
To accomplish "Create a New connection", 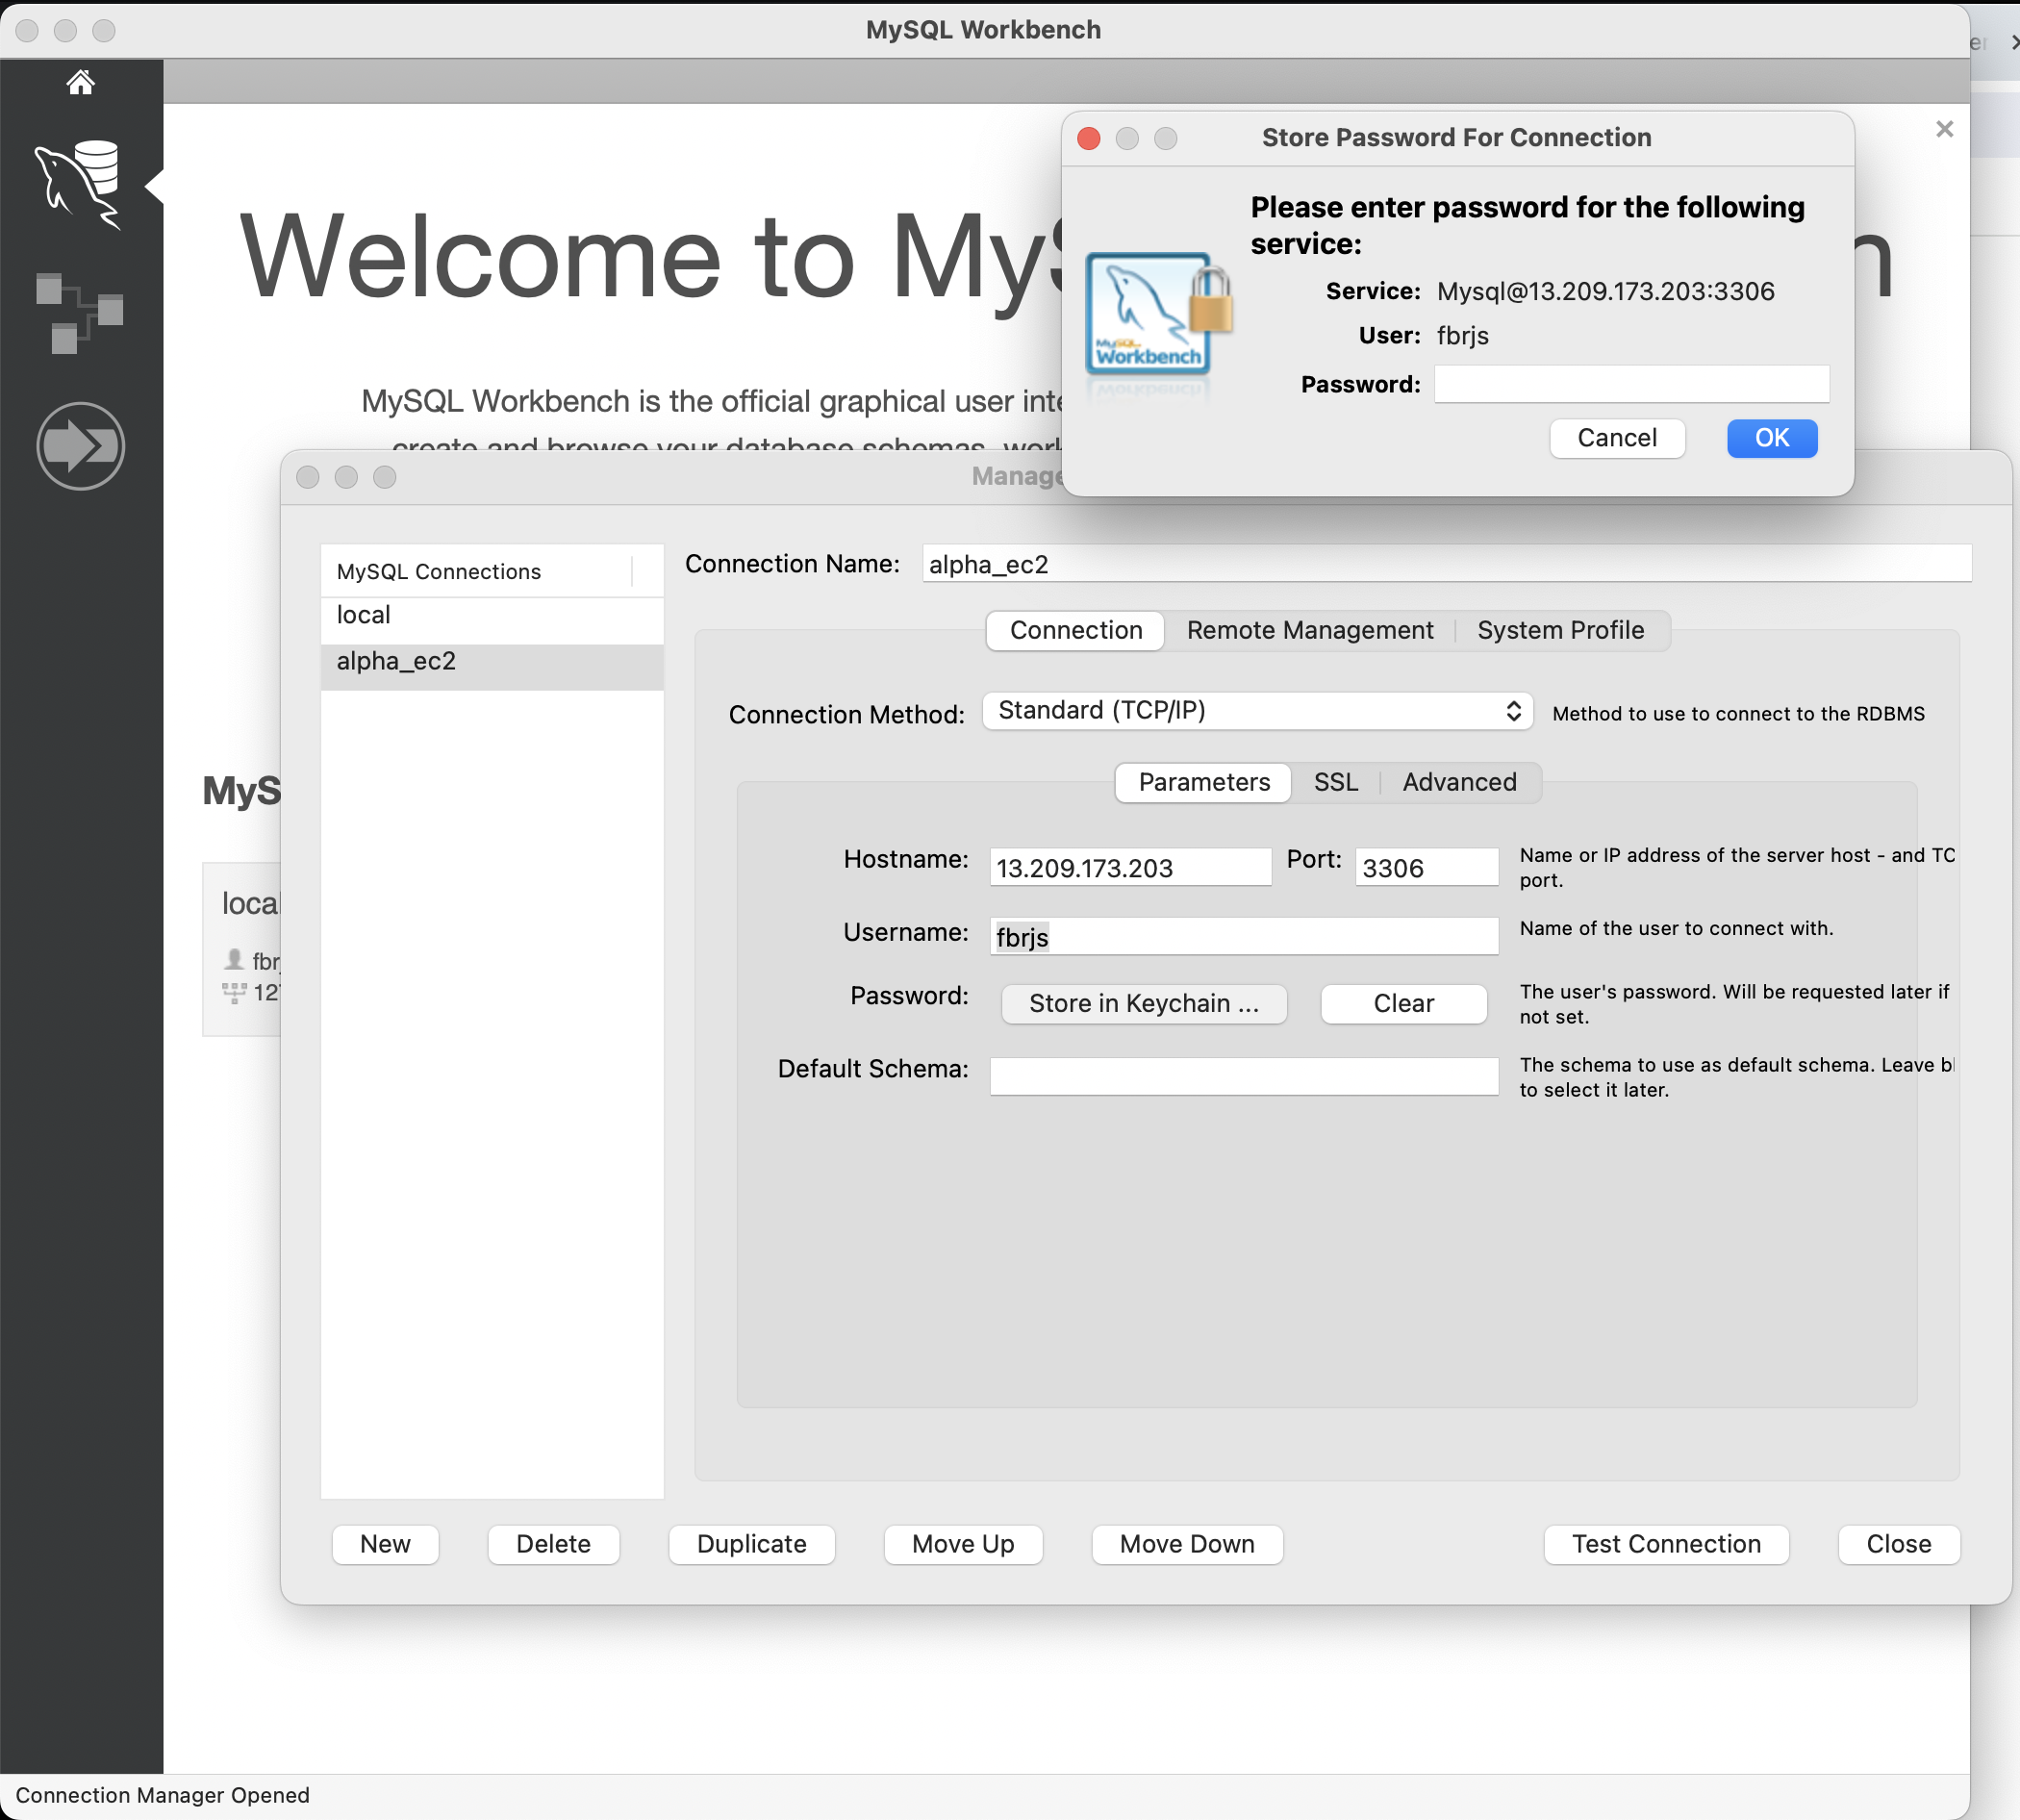I will (385, 1545).
